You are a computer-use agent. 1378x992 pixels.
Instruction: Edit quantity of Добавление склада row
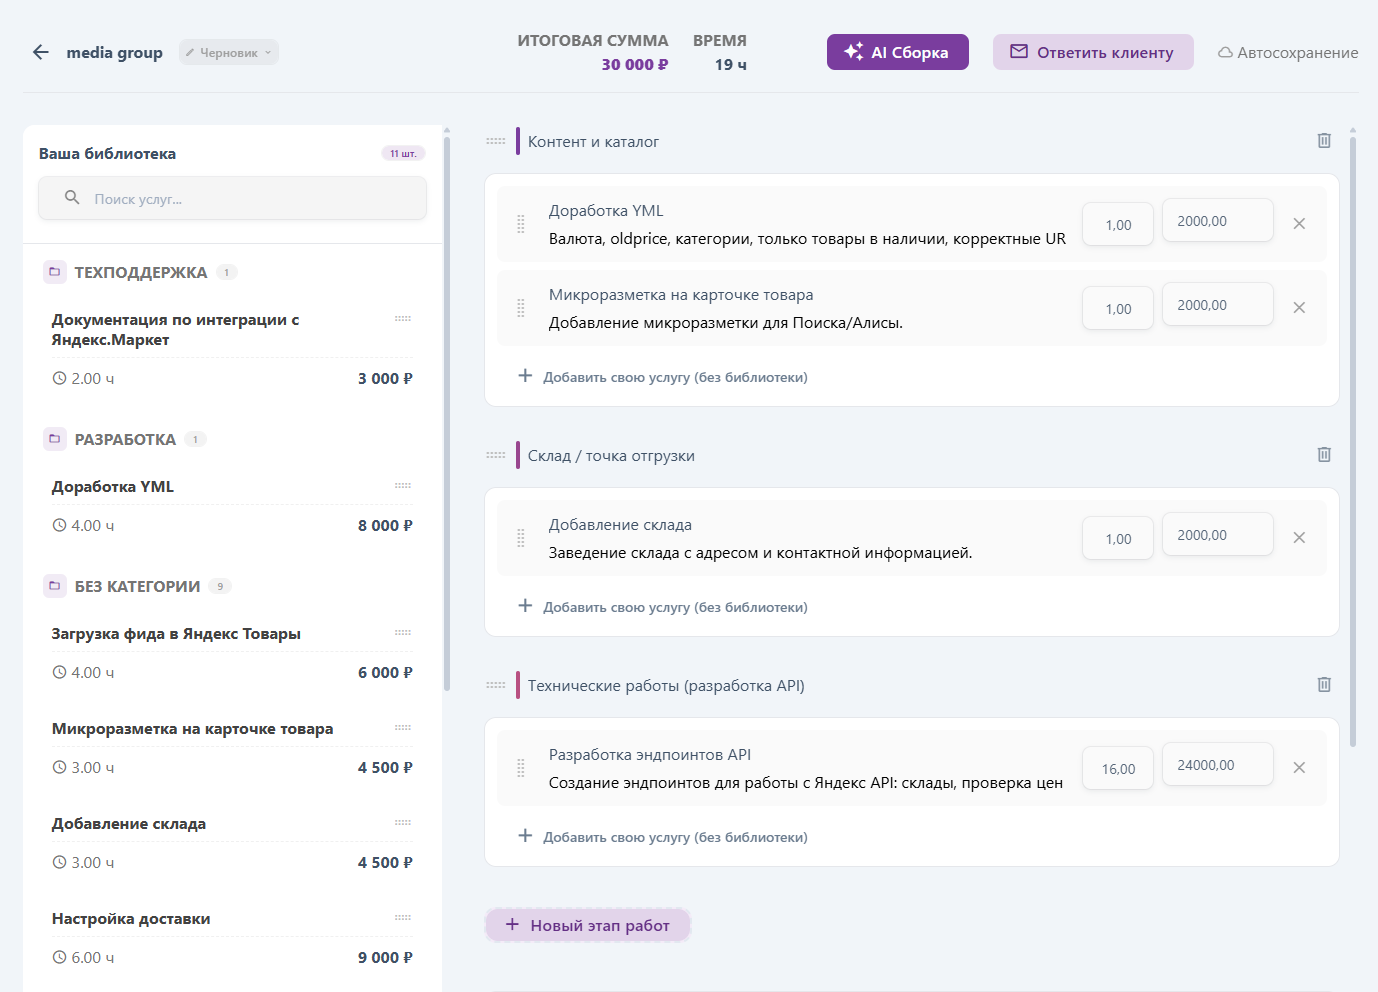click(1118, 538)
